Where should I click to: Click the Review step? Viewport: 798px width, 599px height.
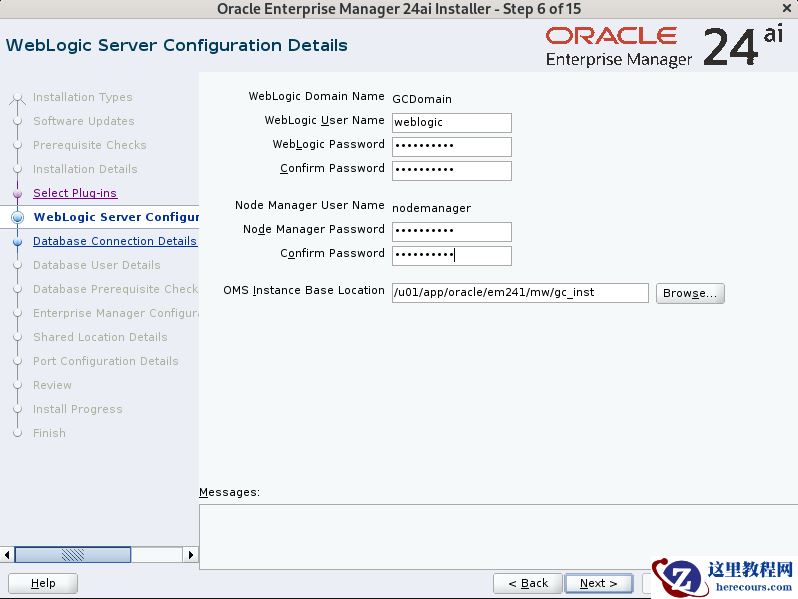pyautogui.click(x=52, y=385)
